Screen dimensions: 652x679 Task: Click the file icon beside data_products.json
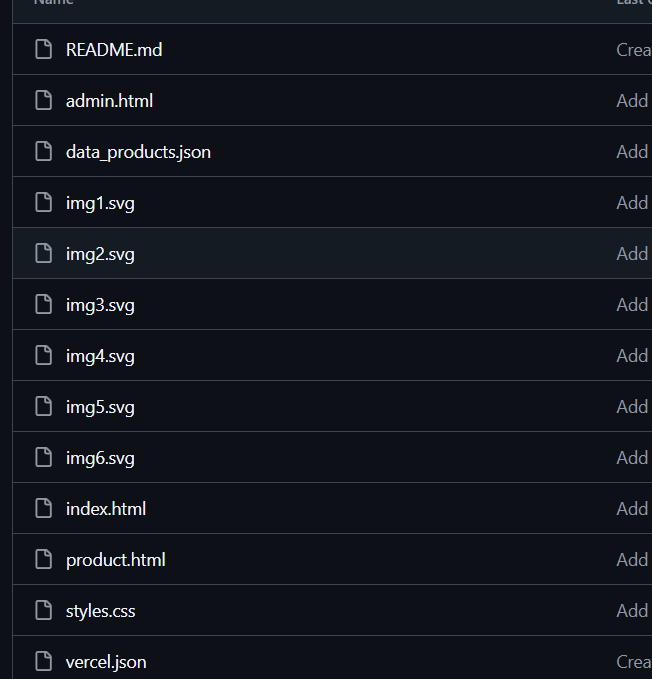(x=43, y=151)
